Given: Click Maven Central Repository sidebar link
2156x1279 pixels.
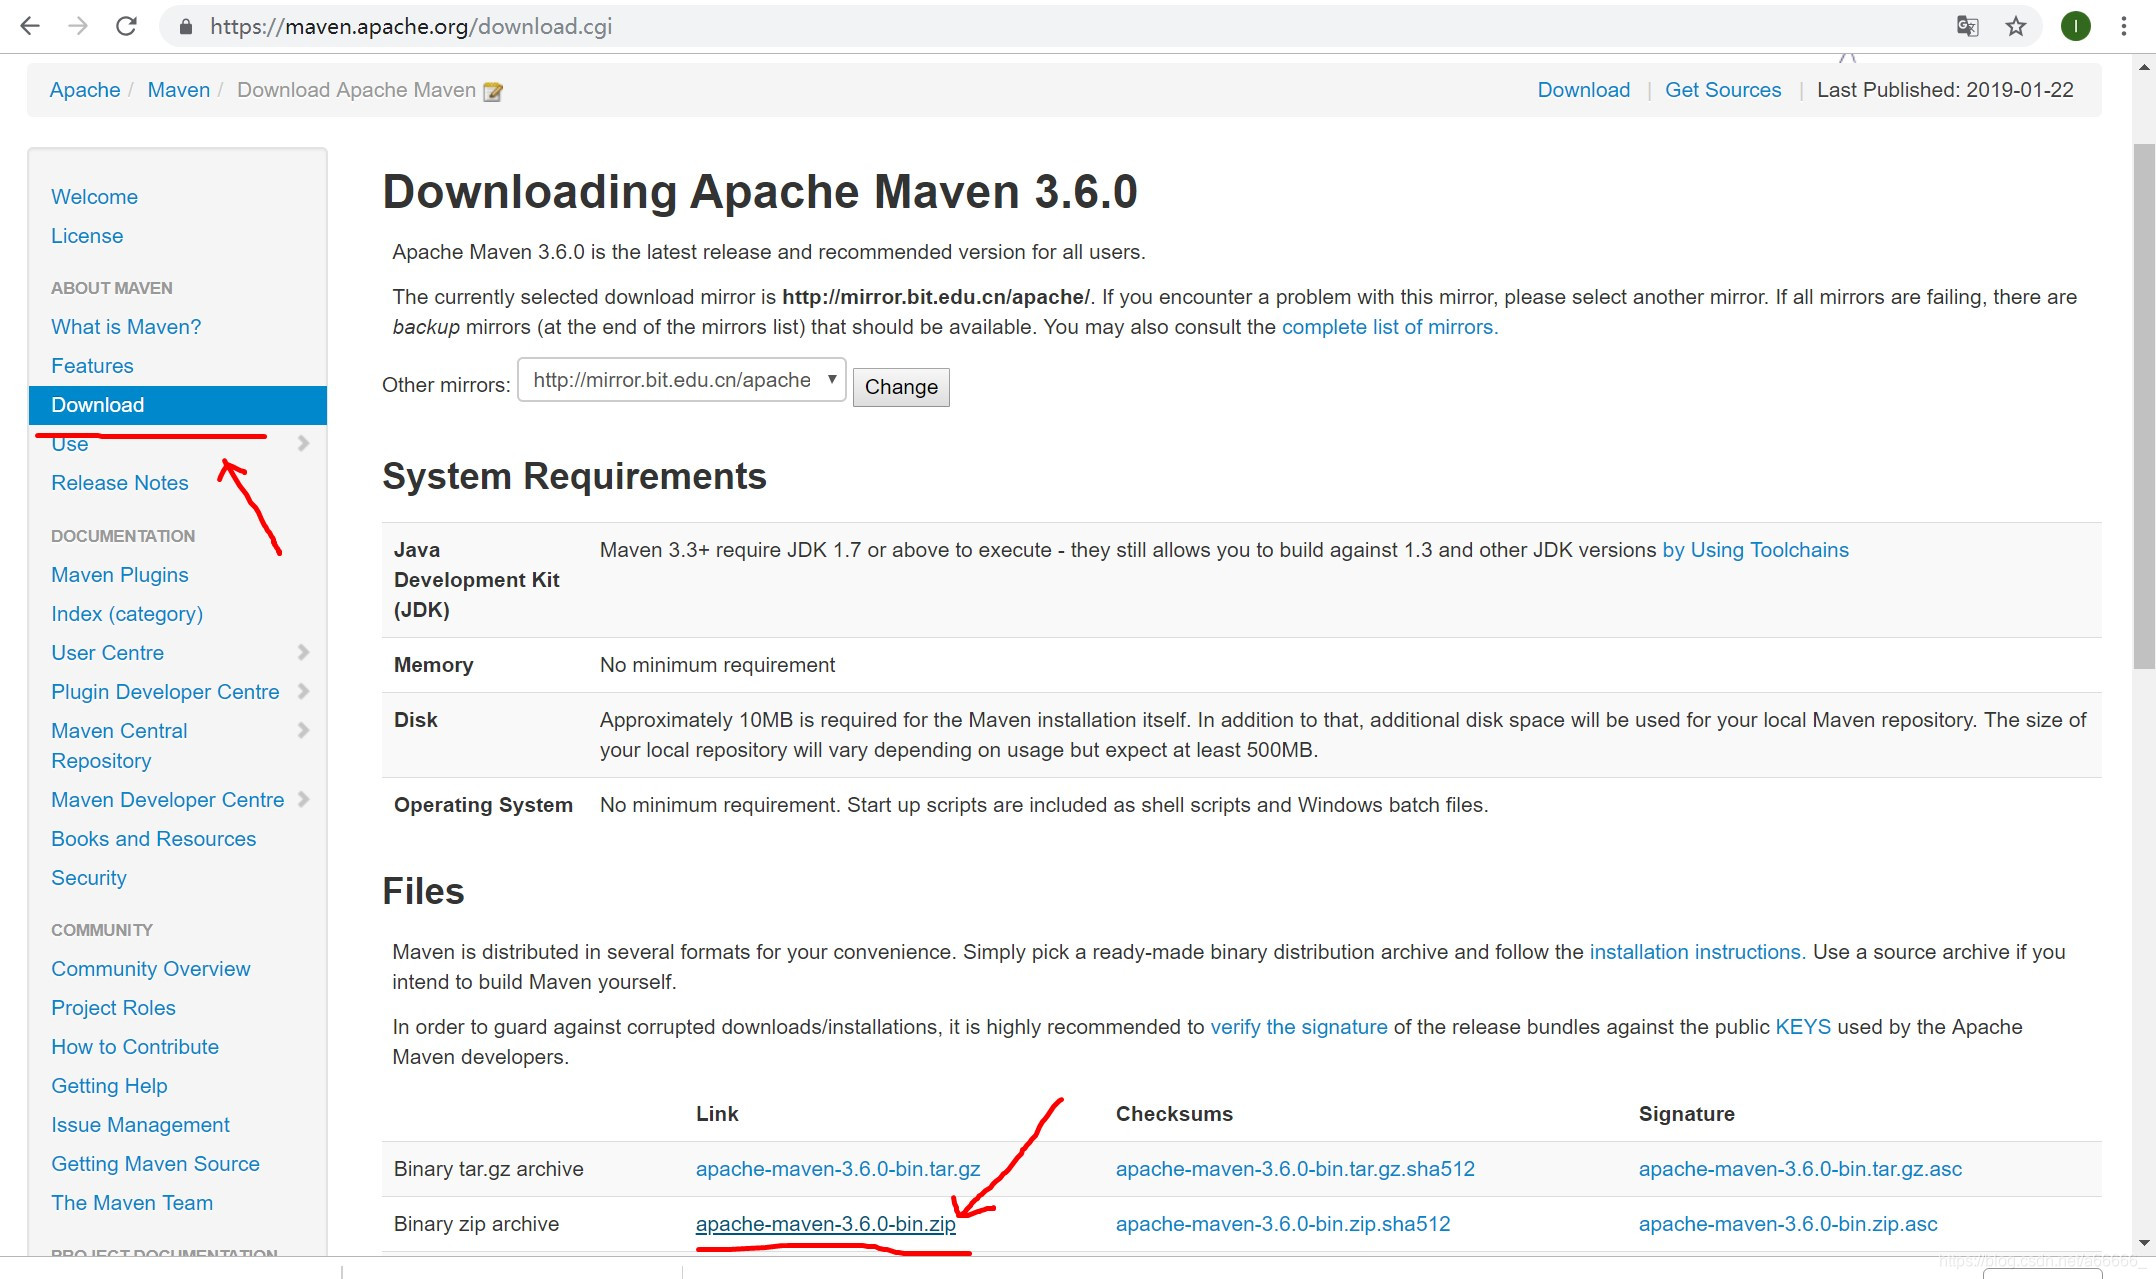Looking at the screenshot, I should tap(119, 746).
